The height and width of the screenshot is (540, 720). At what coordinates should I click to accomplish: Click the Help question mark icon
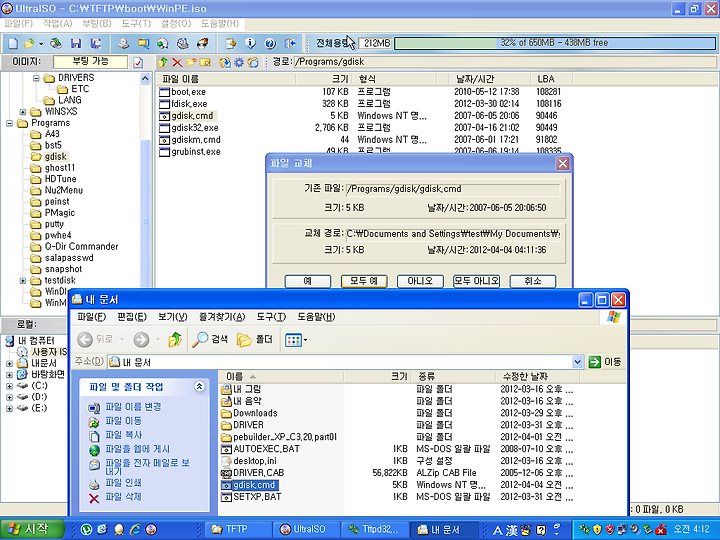(x=270, y=44)
